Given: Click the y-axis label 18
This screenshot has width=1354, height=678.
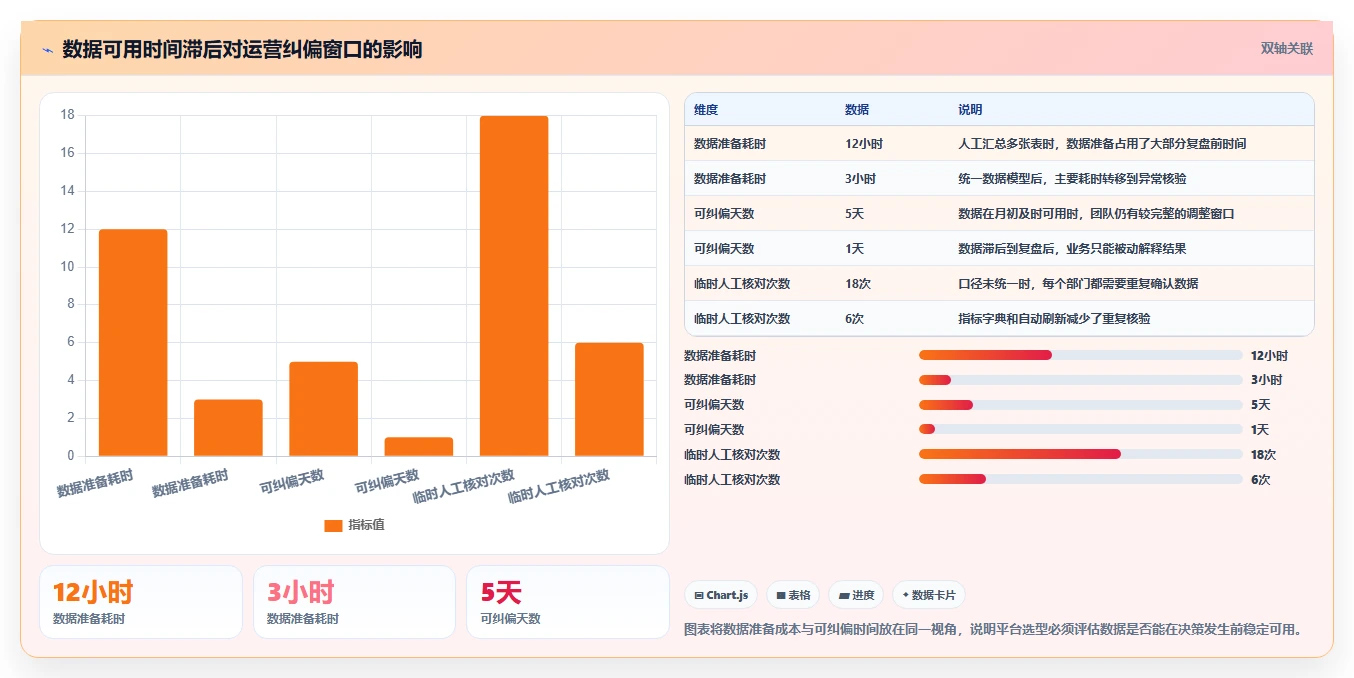Looking at the screenshot, I should 68,115.
